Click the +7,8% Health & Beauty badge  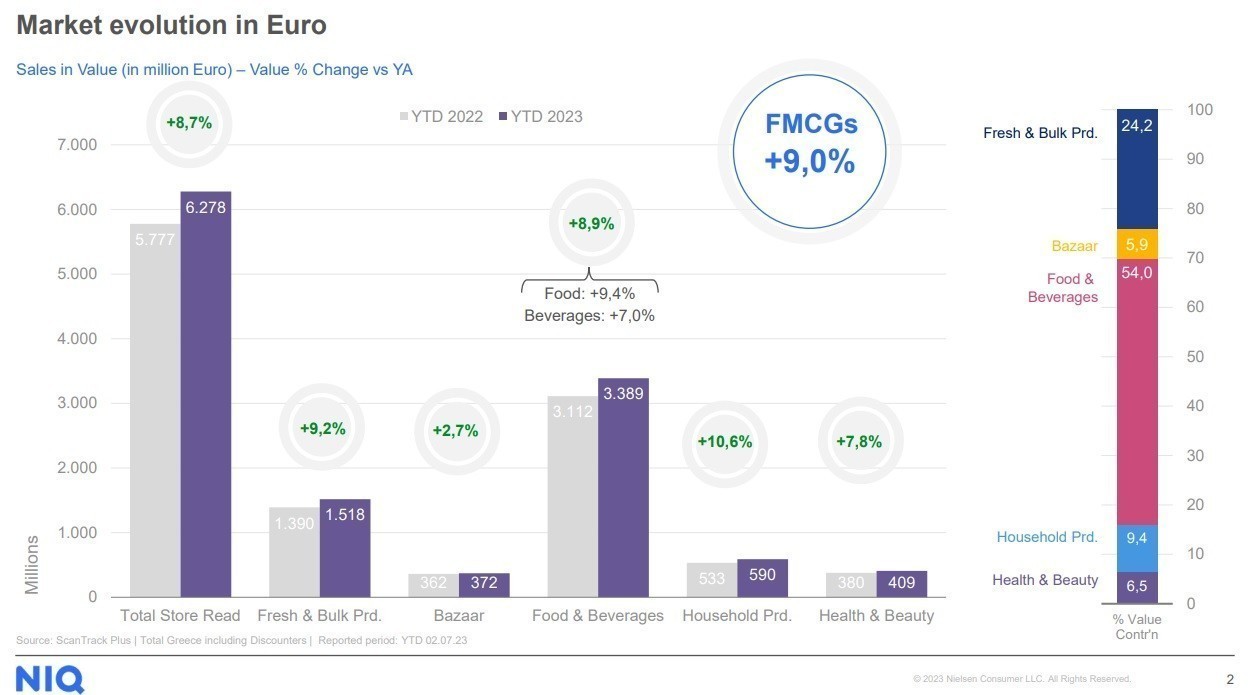(x=859, y=442)
